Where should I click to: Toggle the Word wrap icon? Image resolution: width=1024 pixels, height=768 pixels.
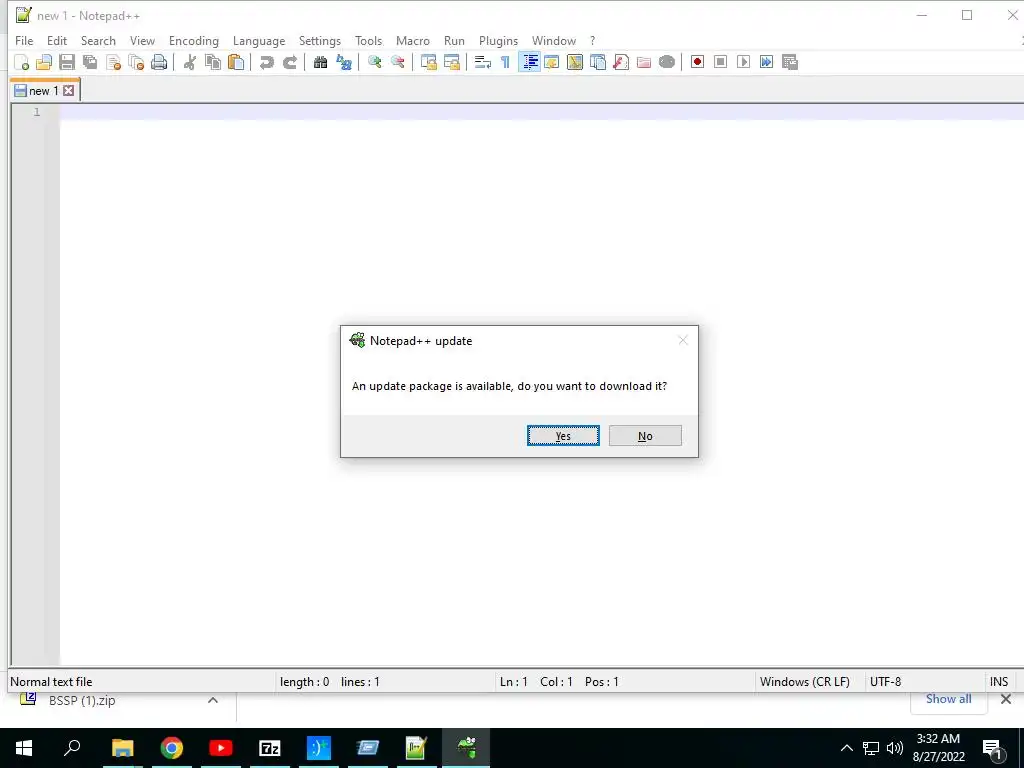click(483, 62)
